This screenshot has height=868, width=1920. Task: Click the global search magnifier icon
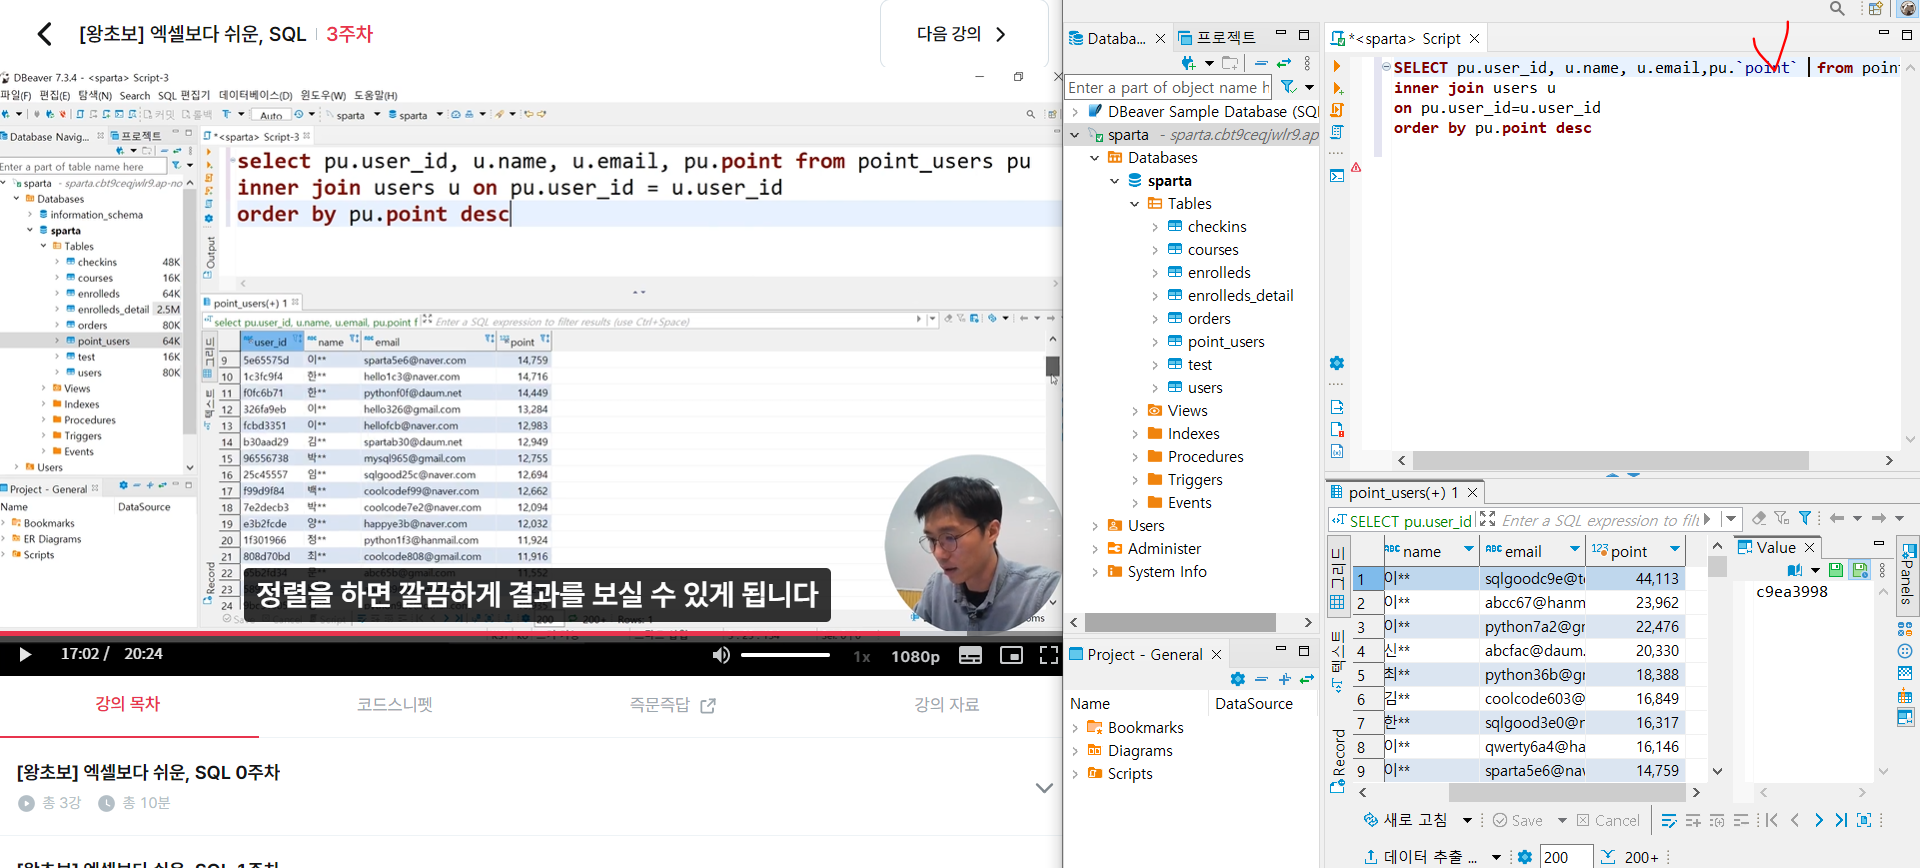[x=1837, y=9]
